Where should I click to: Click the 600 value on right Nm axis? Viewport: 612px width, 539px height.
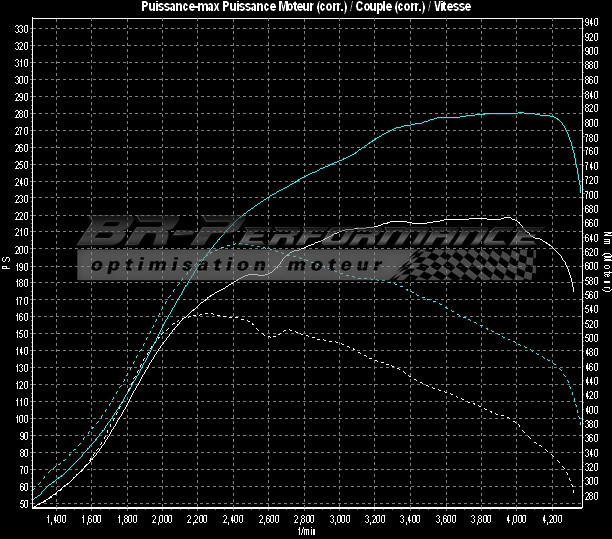(x=592, y=266)
